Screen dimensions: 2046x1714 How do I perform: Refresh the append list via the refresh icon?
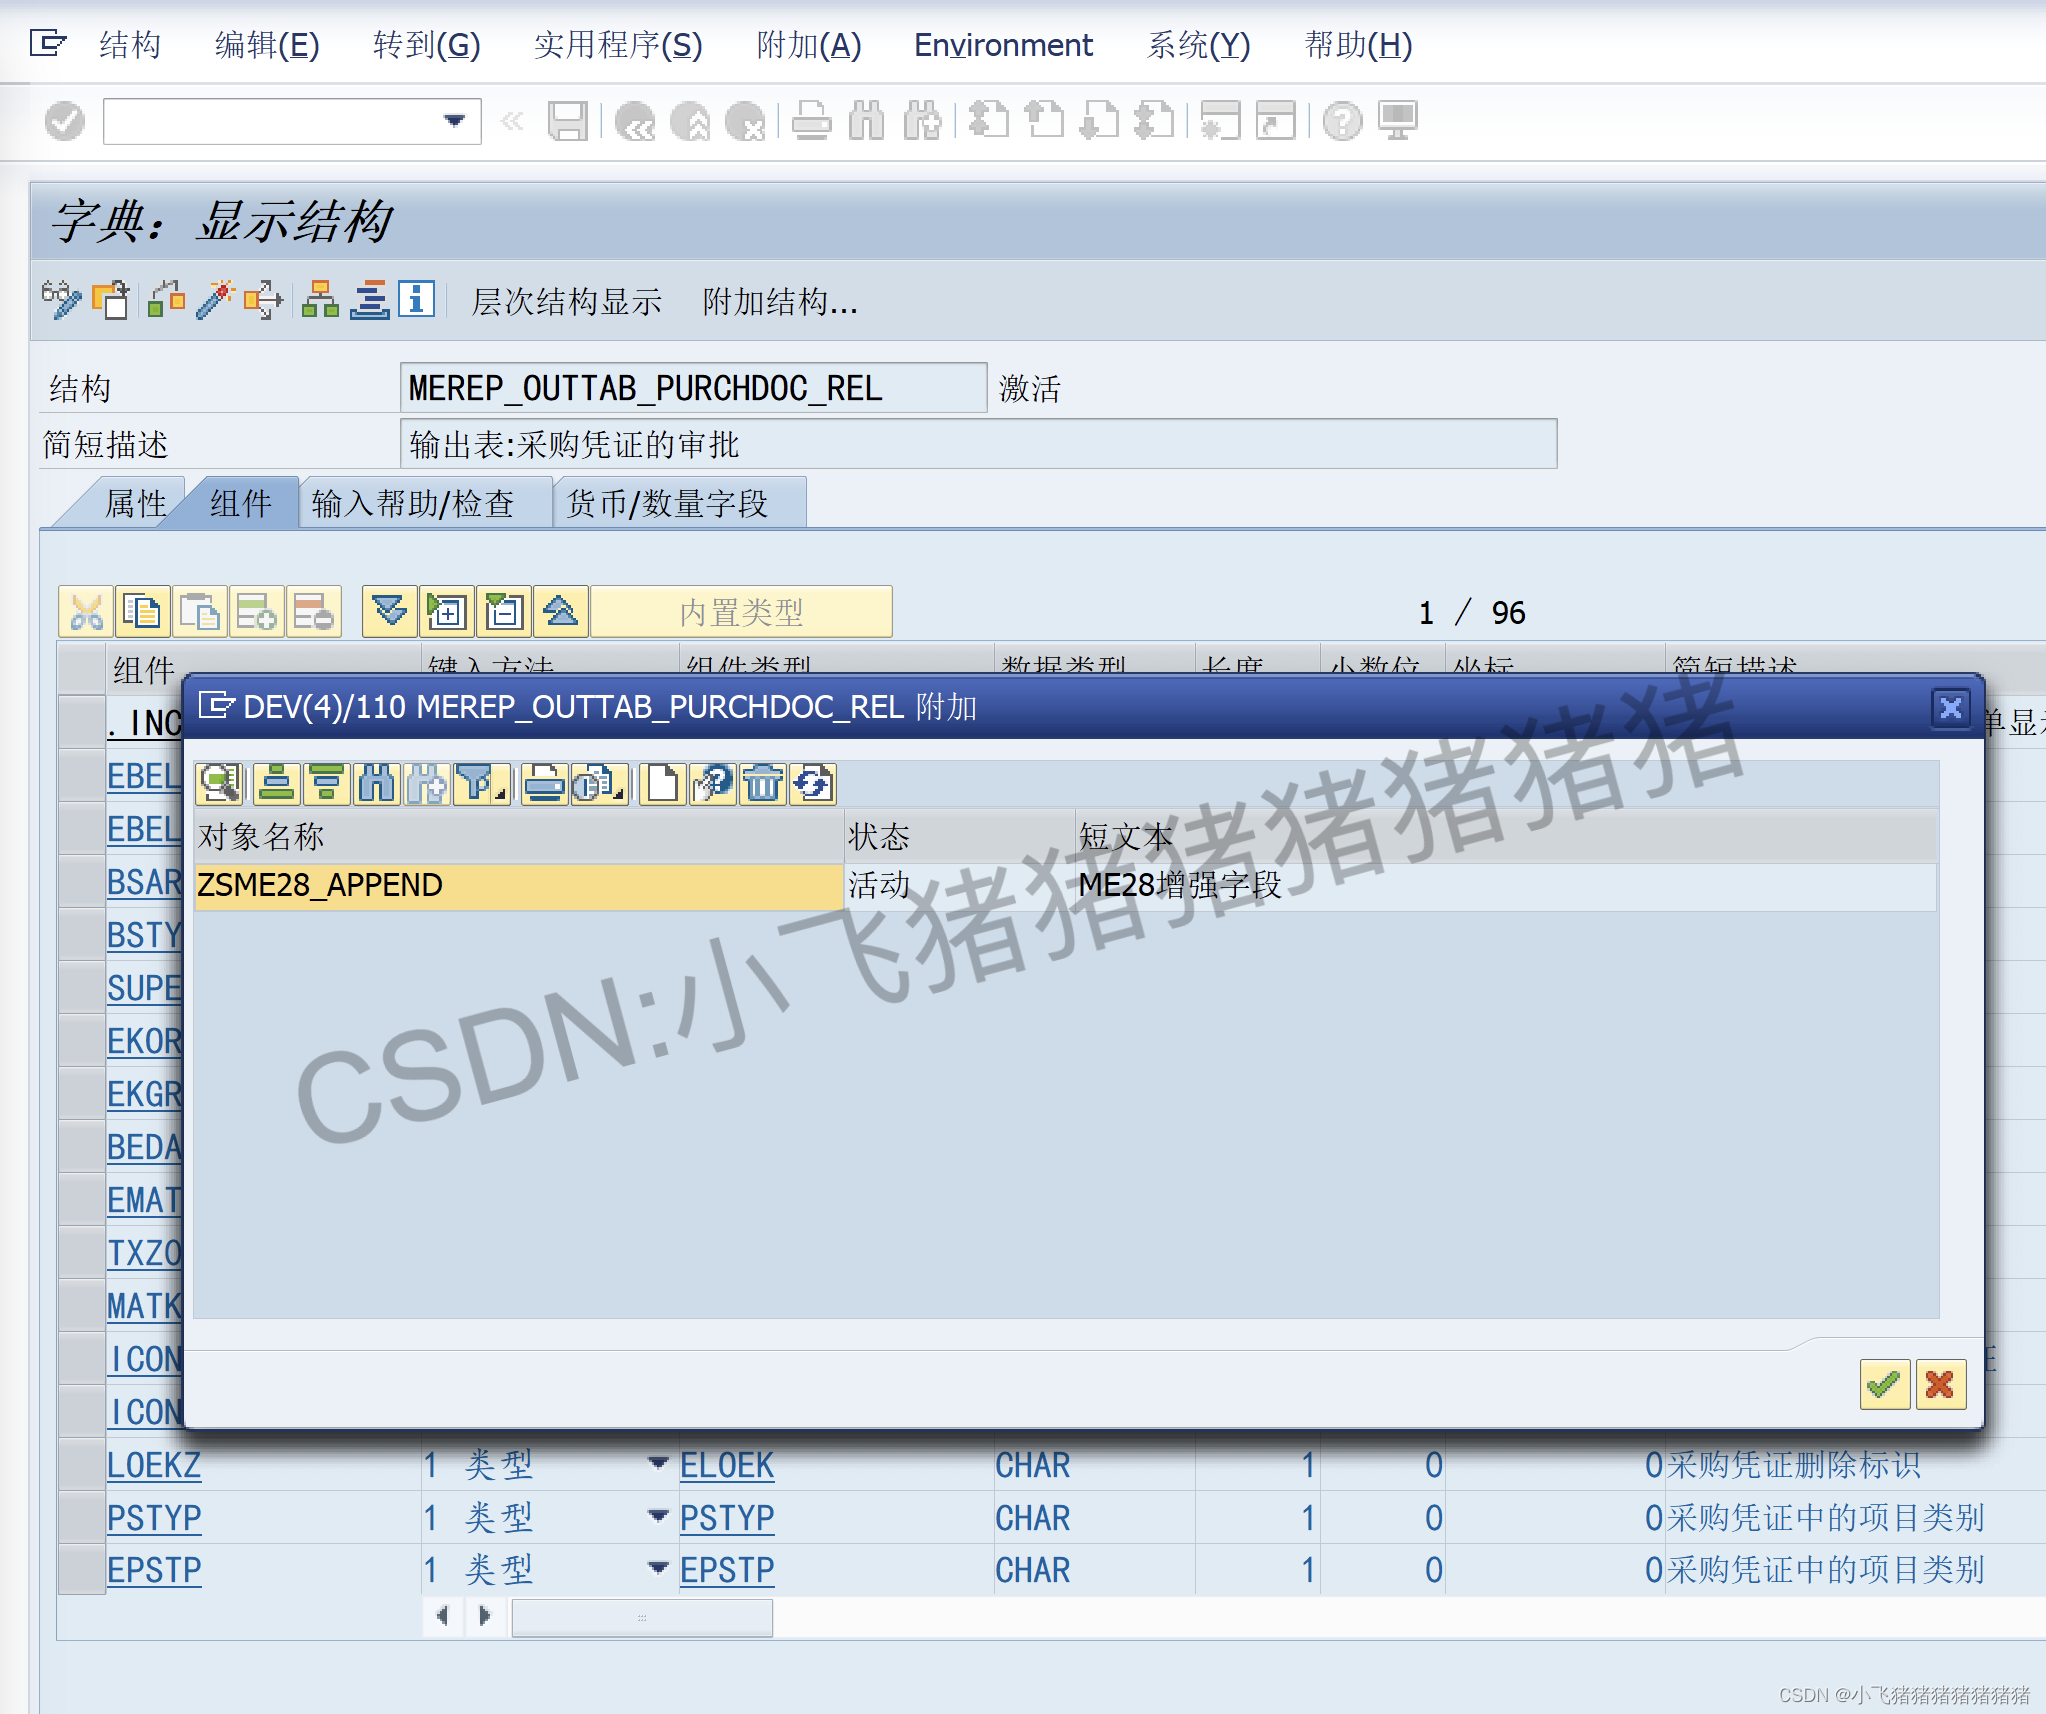[x=812, y=784]
